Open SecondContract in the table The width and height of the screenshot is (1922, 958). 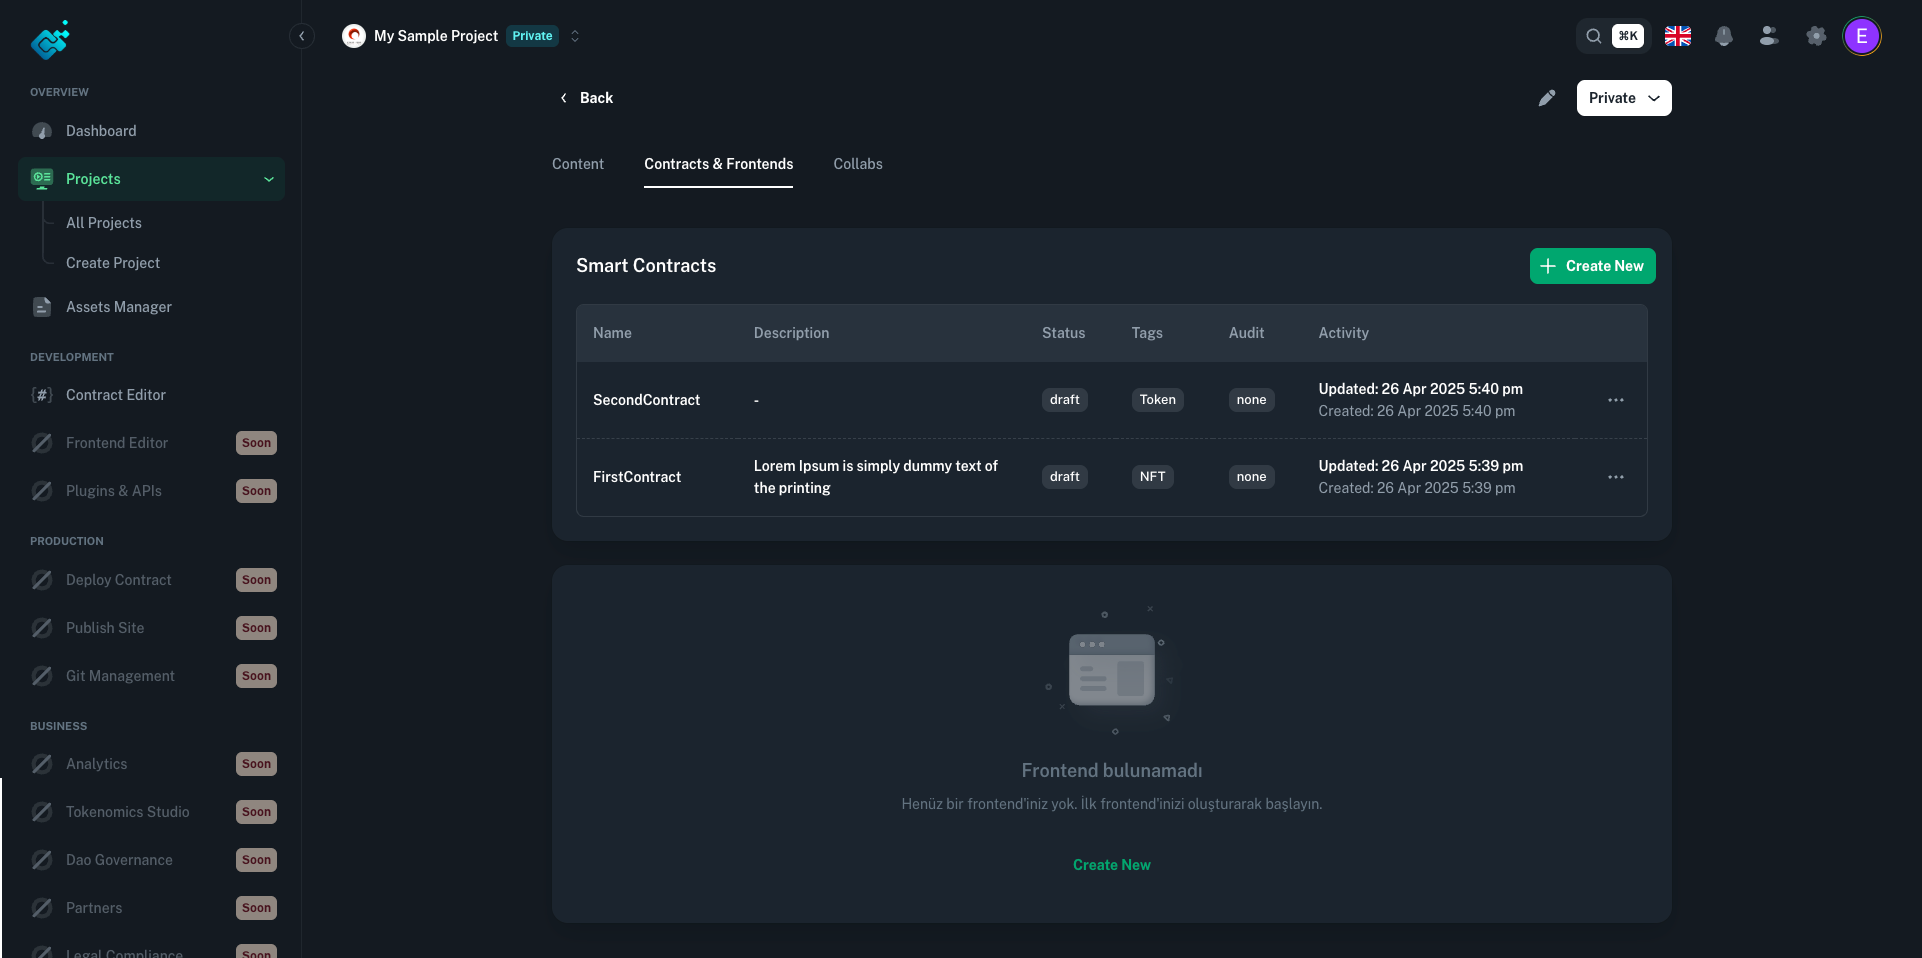pos(646,400)
